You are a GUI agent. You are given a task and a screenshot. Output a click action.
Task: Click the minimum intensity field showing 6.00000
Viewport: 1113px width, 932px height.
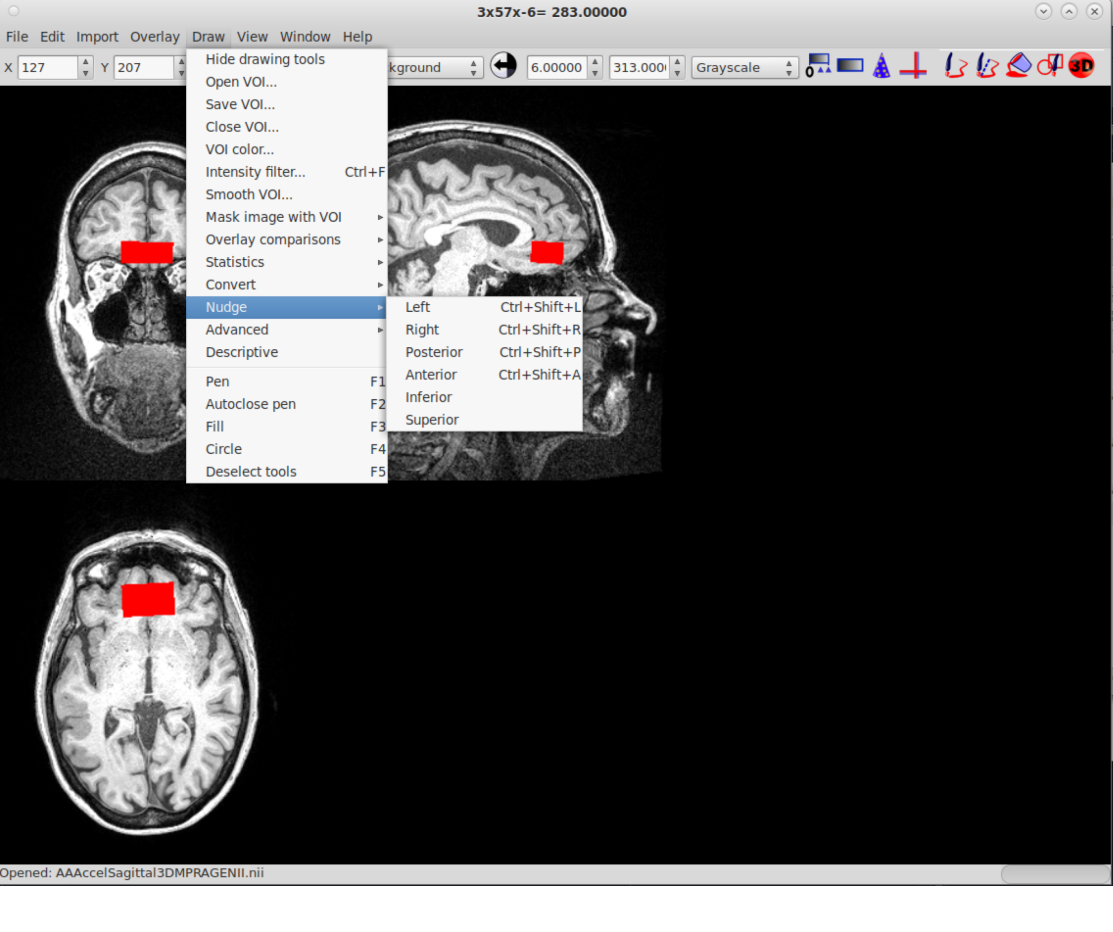556,68
